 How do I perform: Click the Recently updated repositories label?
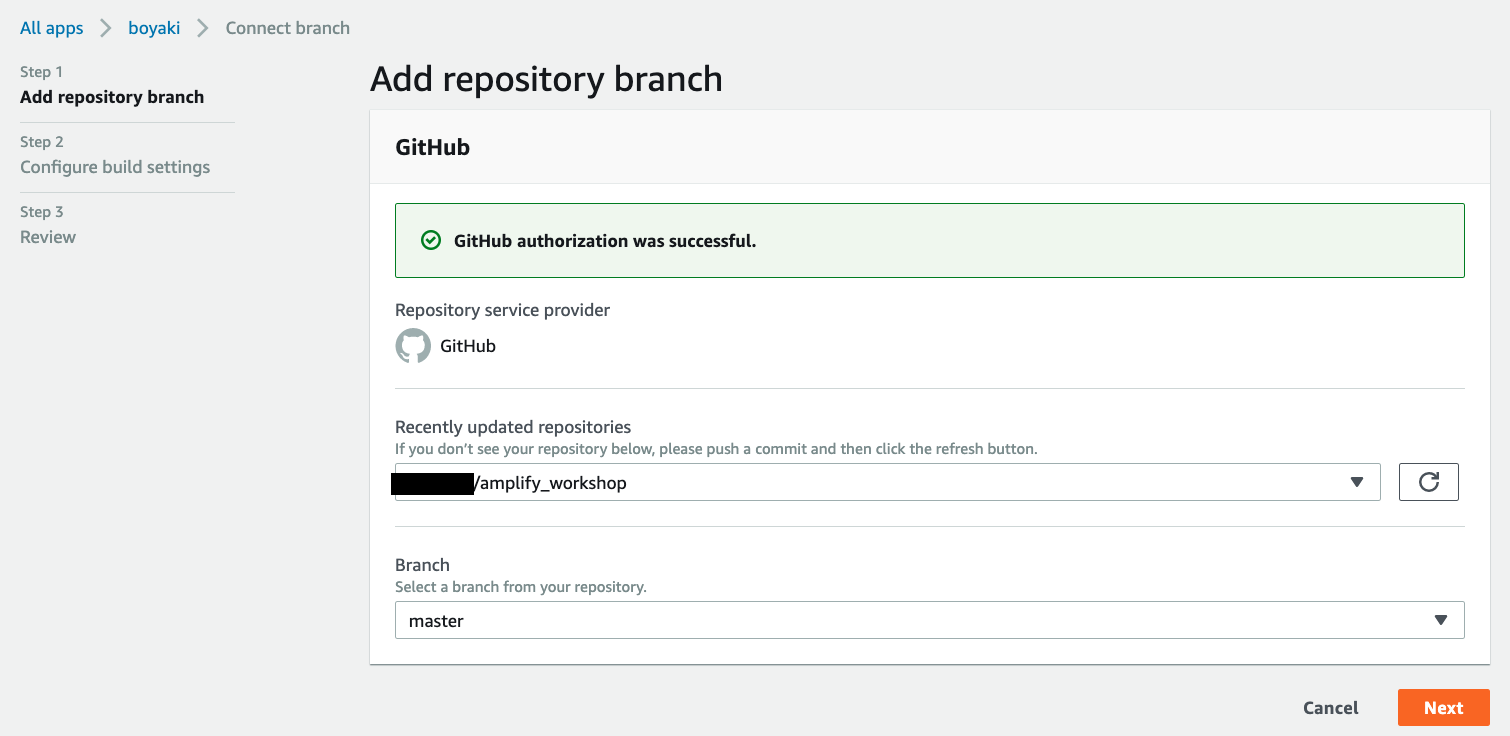[x=513, y=427]
